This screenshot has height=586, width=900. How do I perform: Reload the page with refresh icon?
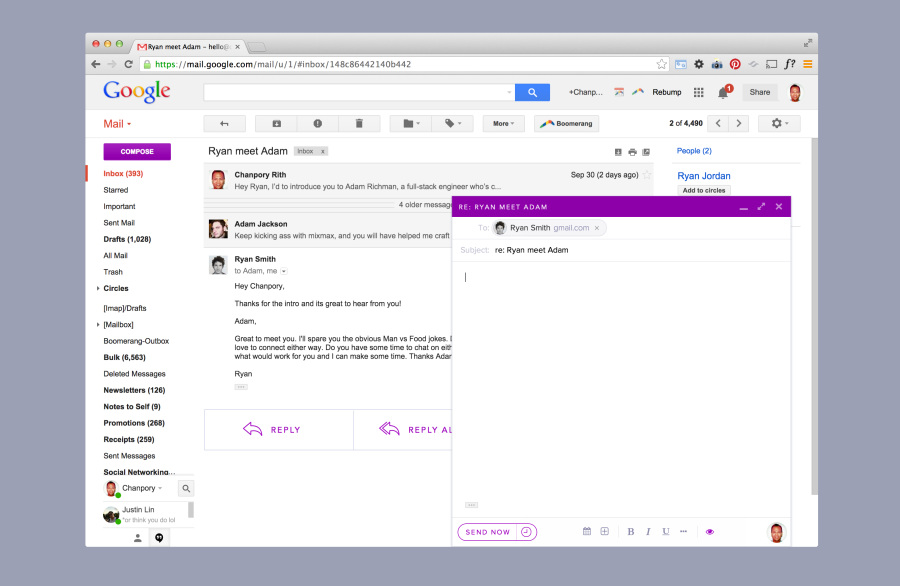coord(129,64)
